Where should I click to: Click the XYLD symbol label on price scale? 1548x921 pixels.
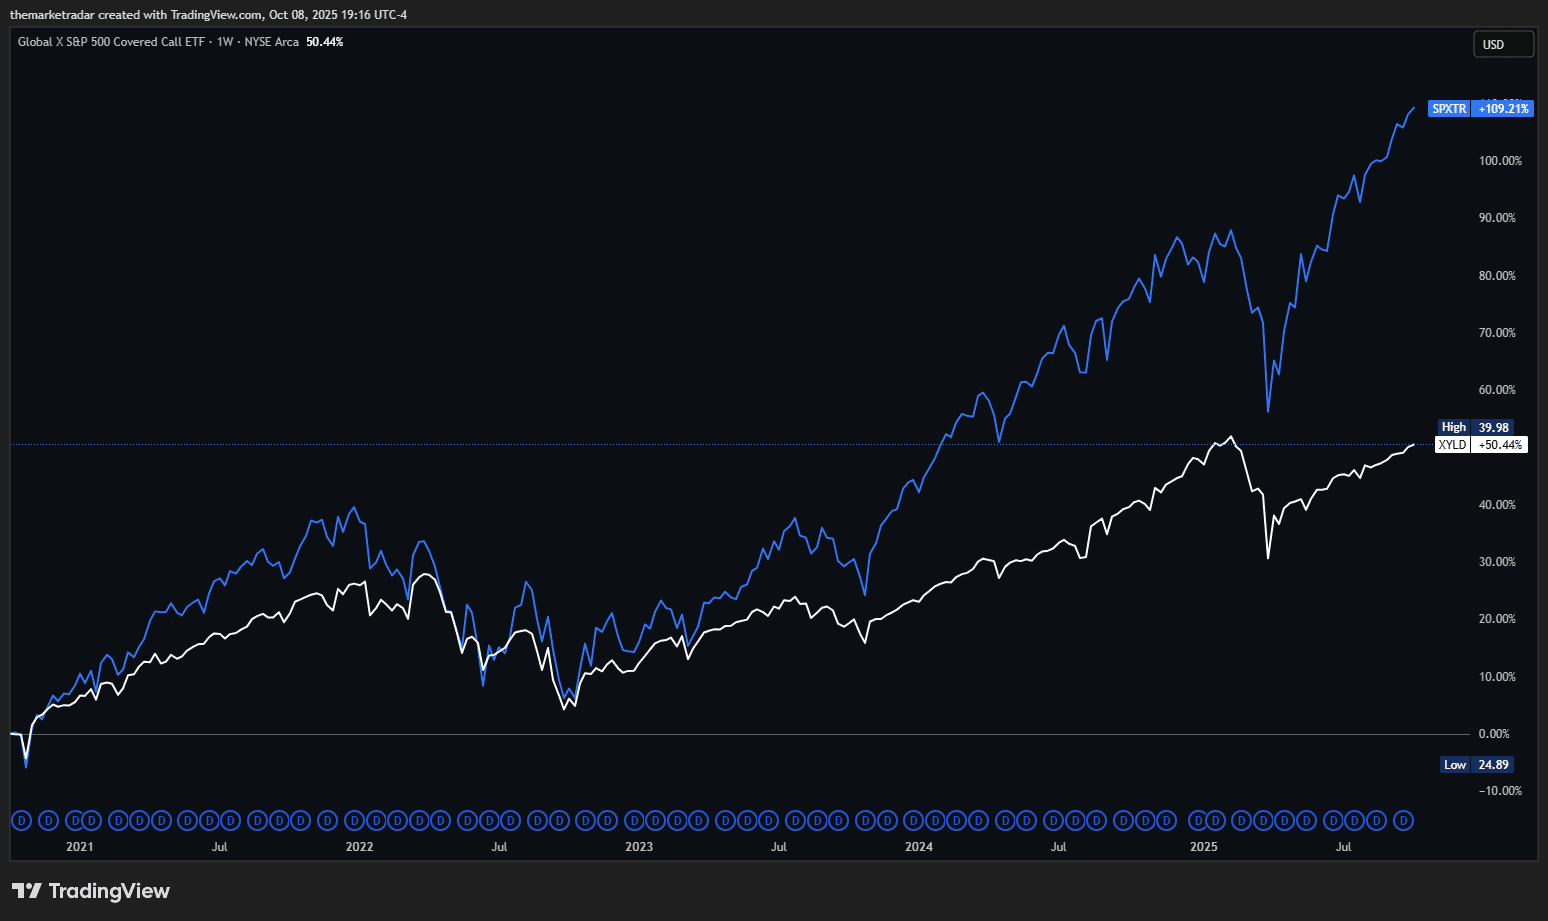(x=1452, y=445)
